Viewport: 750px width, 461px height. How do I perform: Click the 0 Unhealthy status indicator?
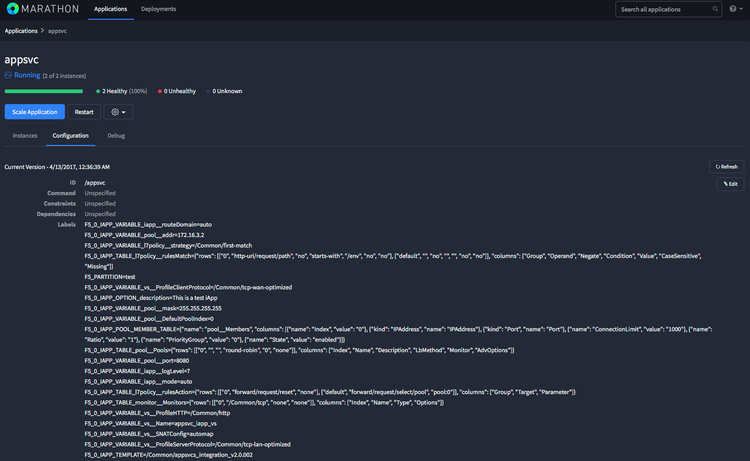click(x=178, y=91)
